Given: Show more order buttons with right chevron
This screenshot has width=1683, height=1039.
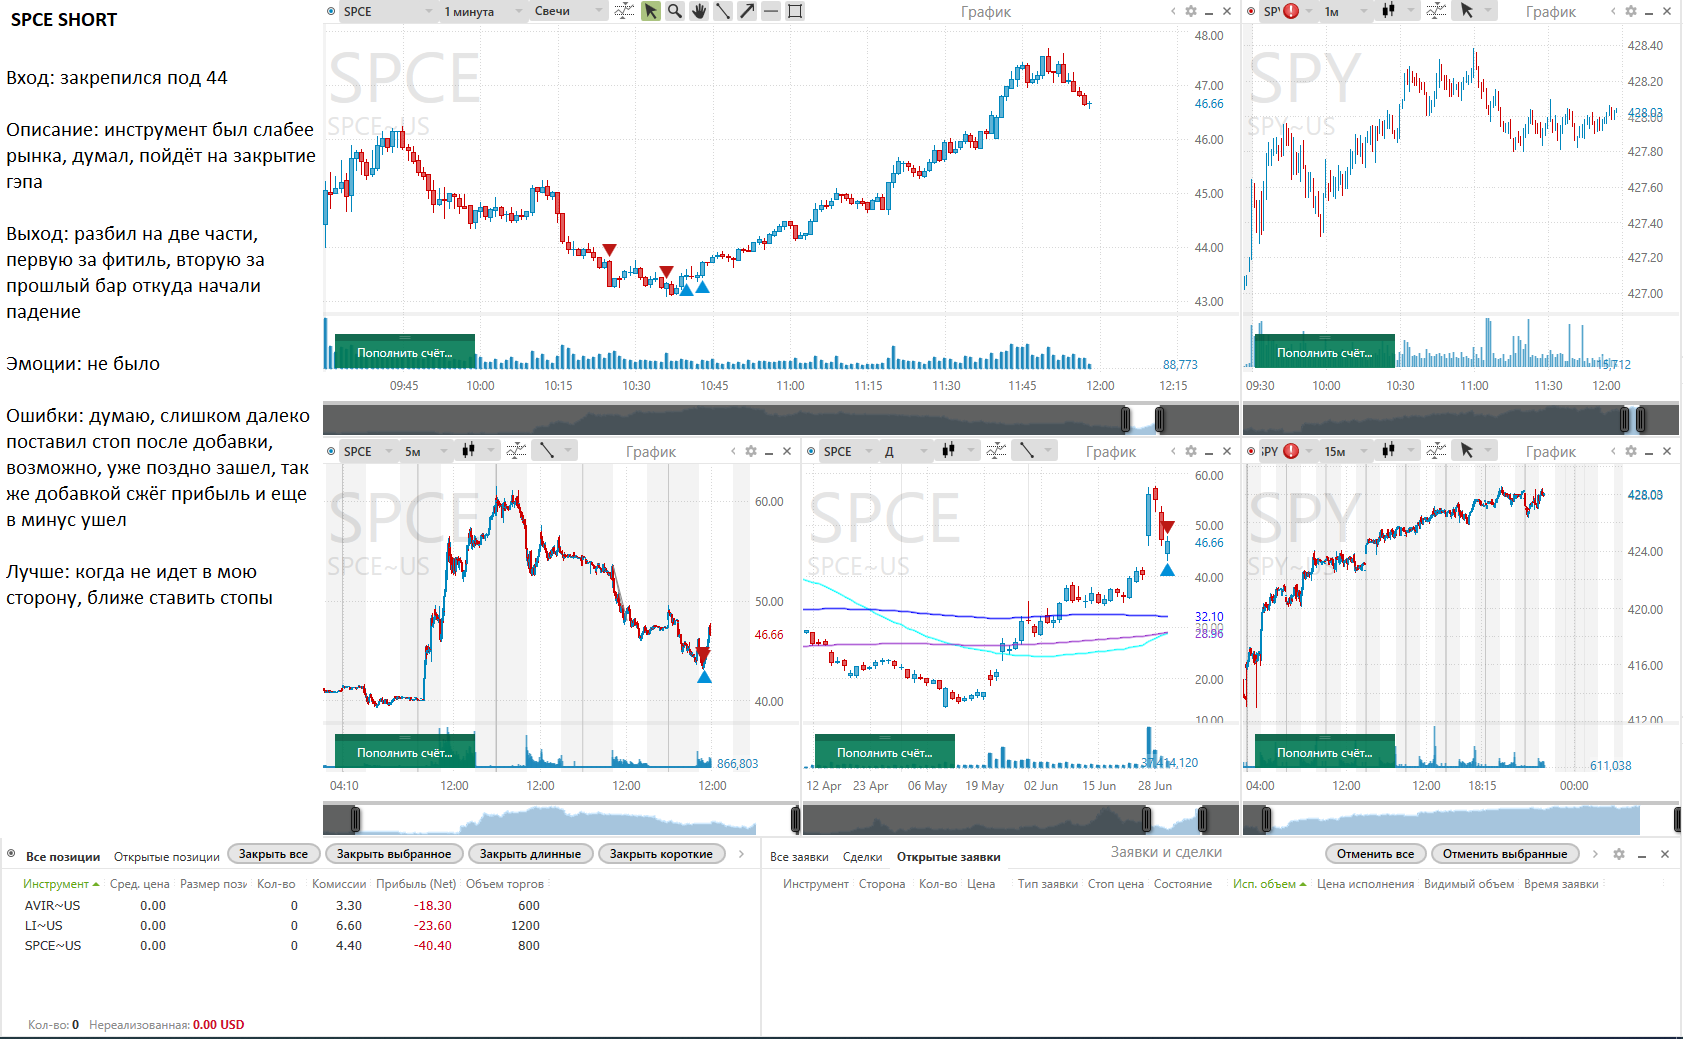Looking at the screenshot, I should click(x=1595, y=854).
